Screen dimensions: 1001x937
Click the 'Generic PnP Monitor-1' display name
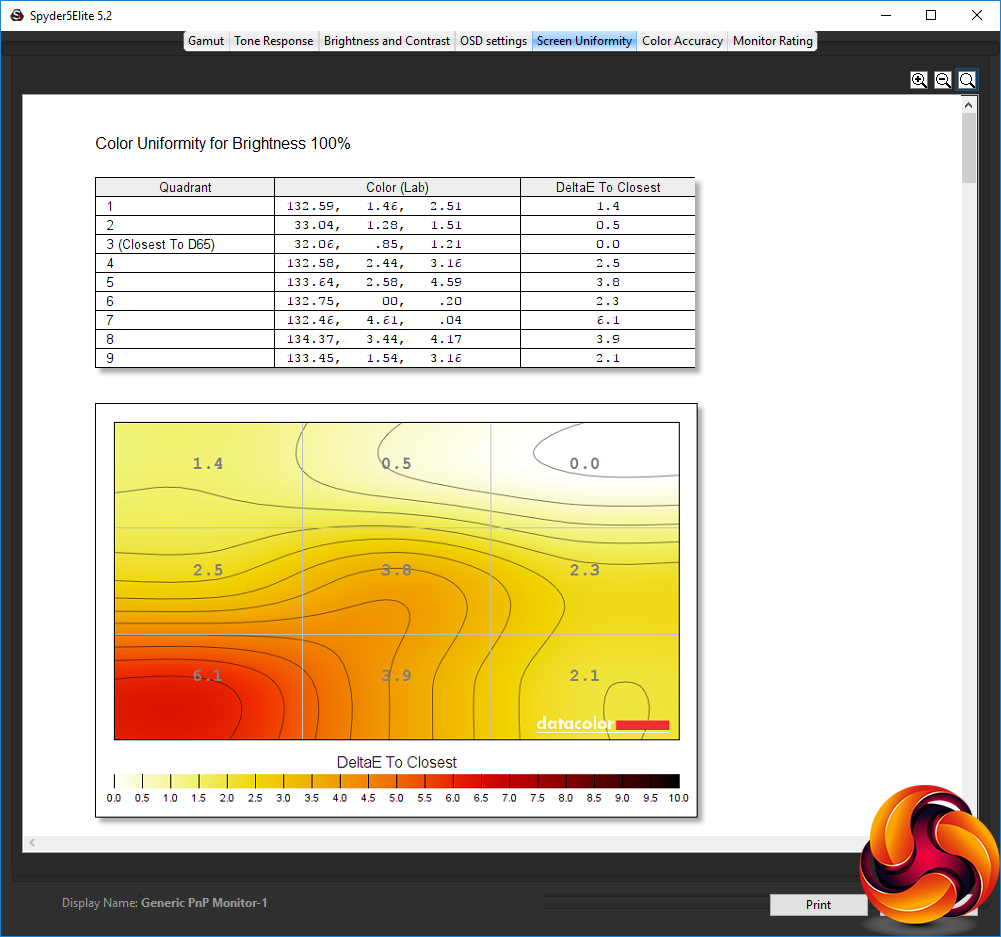(x=204, y=903)
